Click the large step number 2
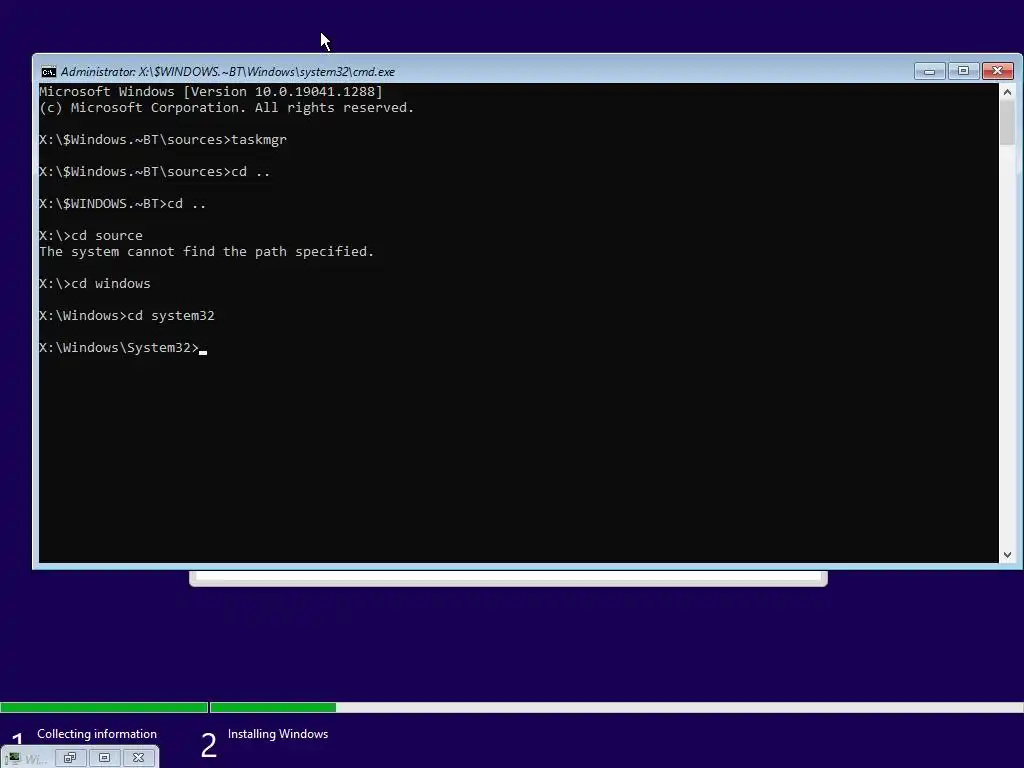 point(208,746)
